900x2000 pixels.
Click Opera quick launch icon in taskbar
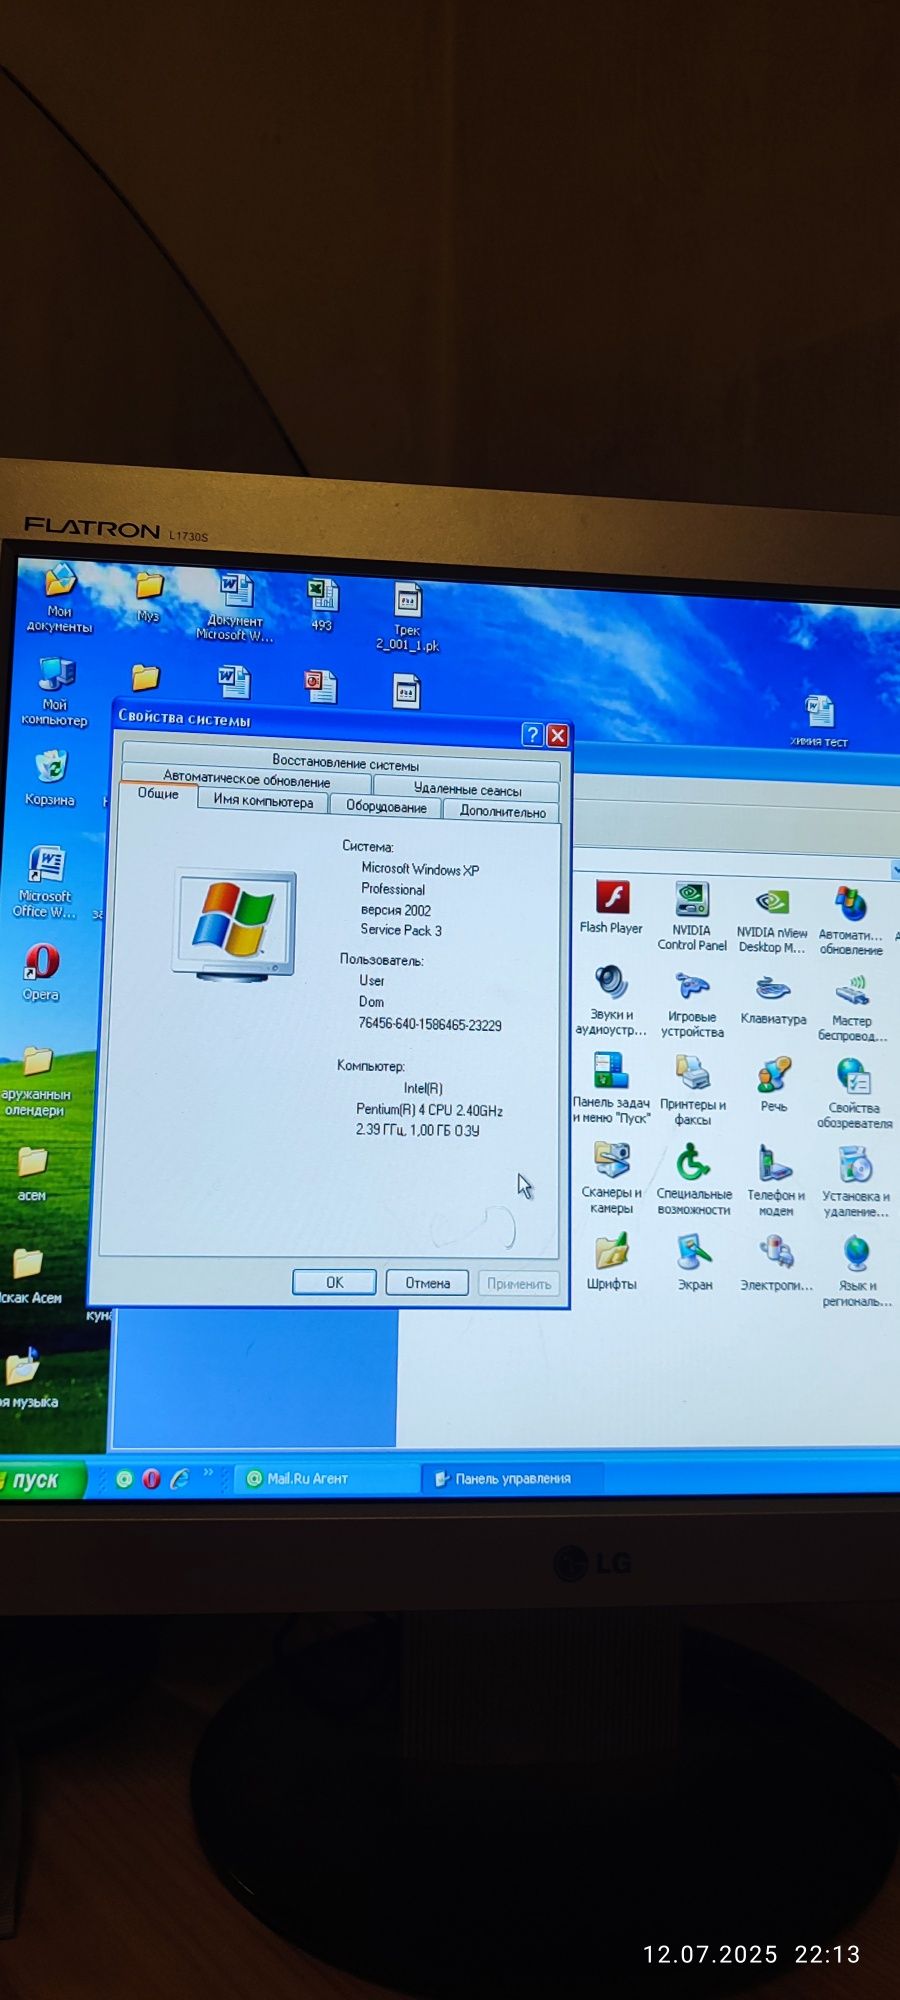pyautogui.click(x=151, y=1479)
